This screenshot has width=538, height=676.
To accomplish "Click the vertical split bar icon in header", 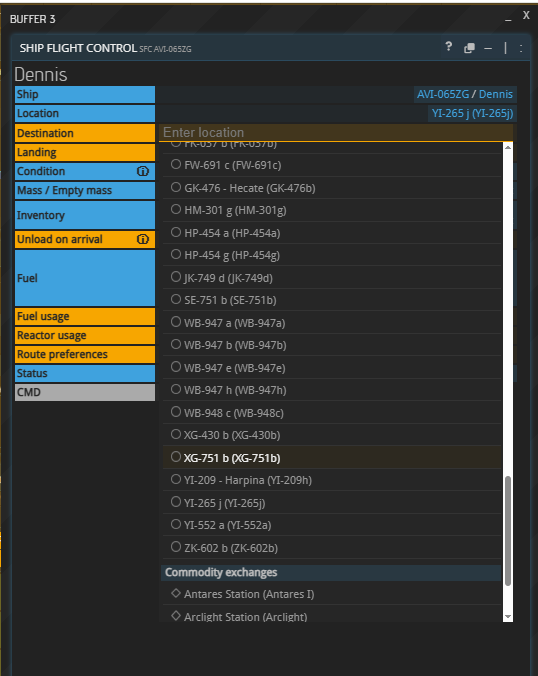I will pos(505,48).
